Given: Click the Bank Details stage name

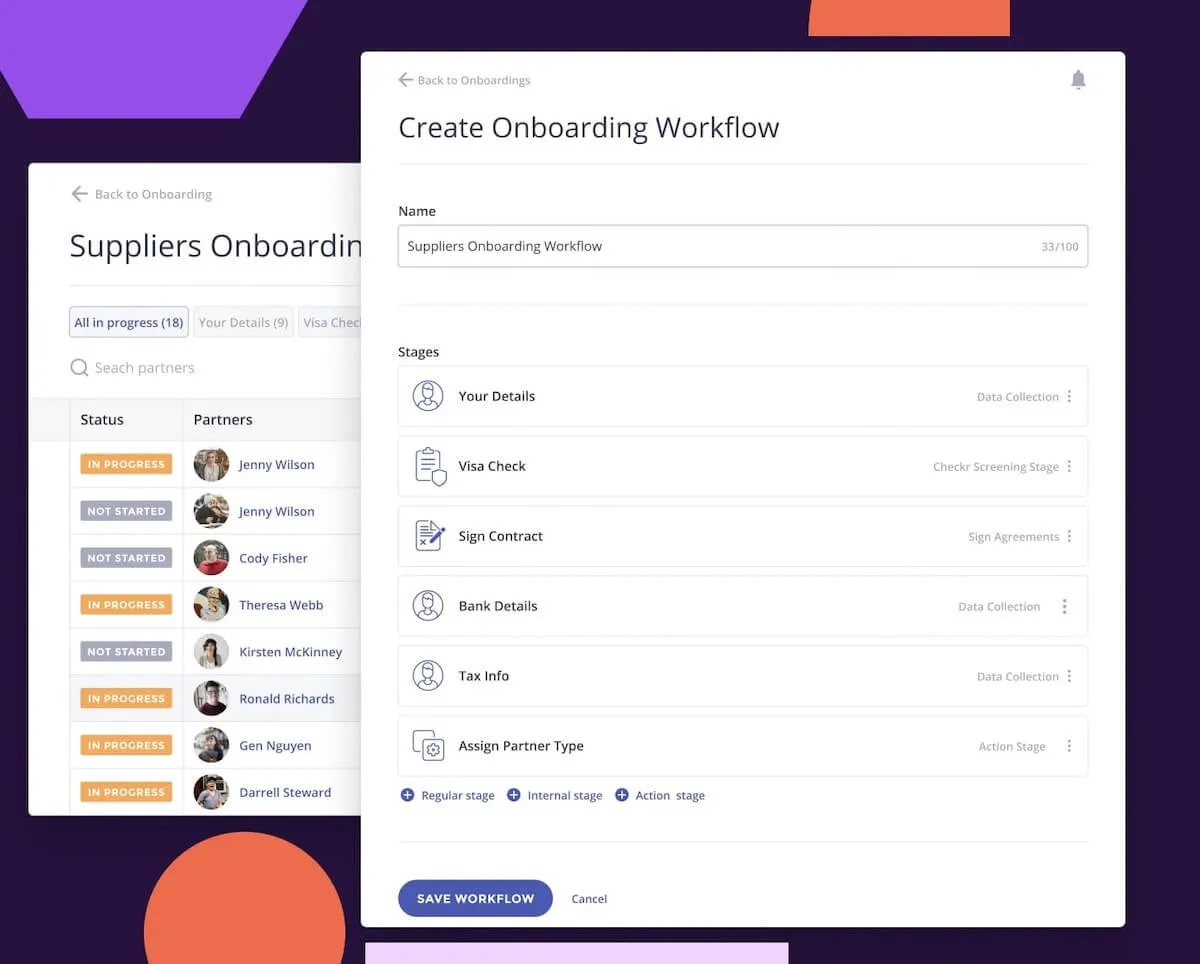Looking at the screenshot, I should (498, 606).
